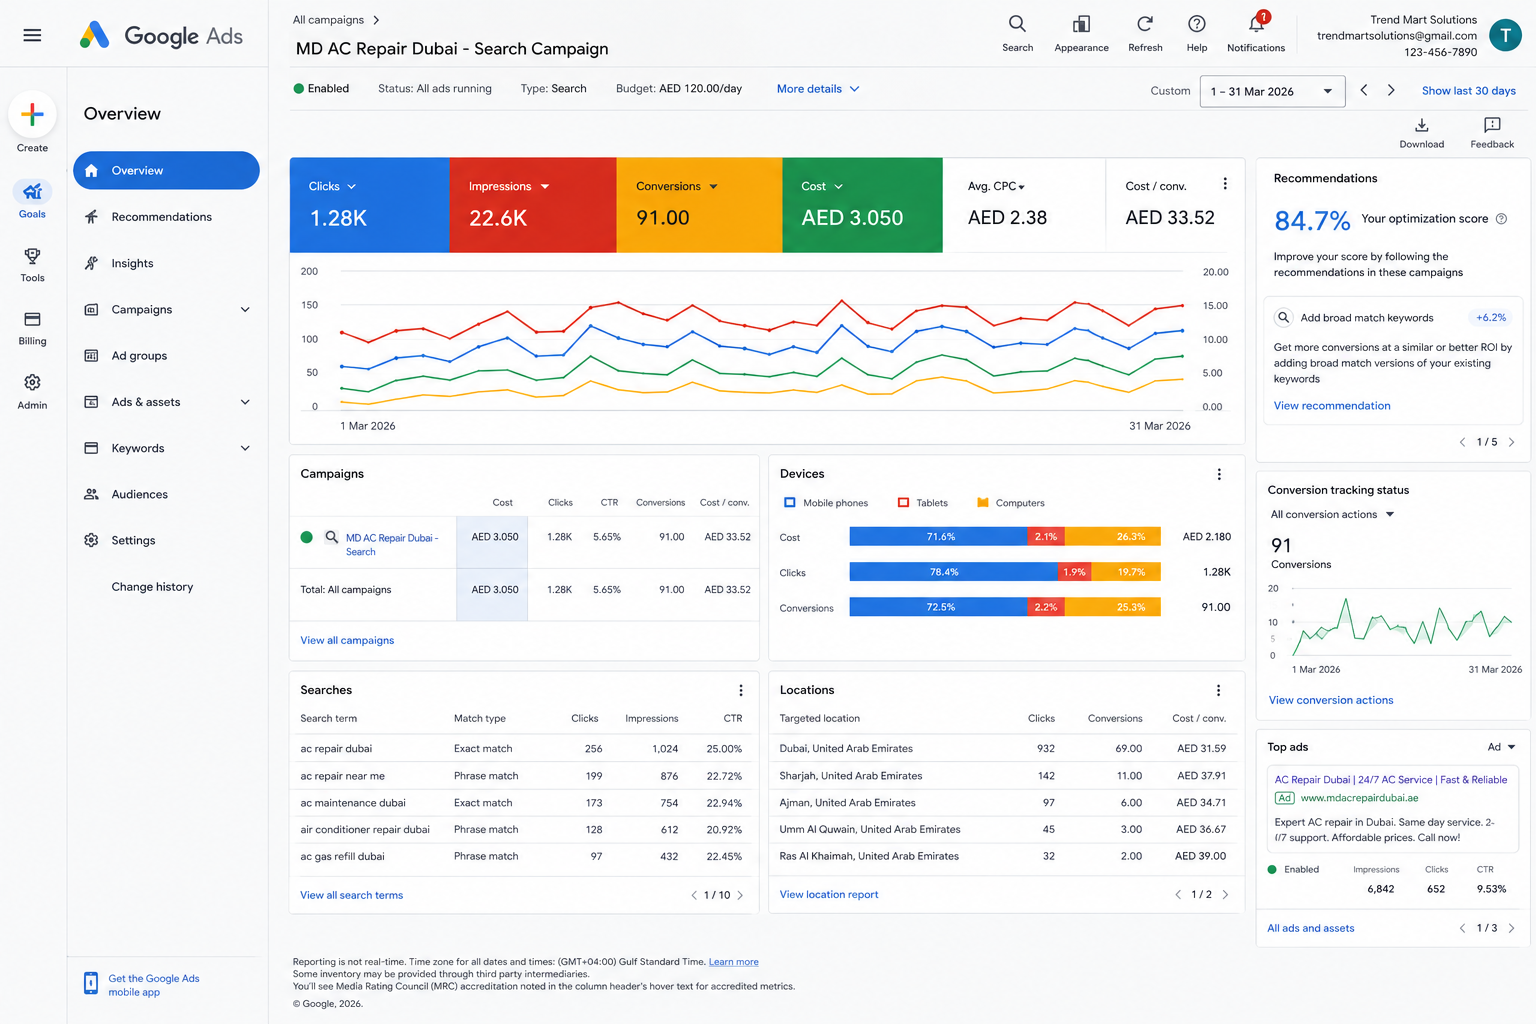Open All conversion actions dropdown
The height and width of the screenshot is (1024, 1536).
click(x=1332, y=514)
